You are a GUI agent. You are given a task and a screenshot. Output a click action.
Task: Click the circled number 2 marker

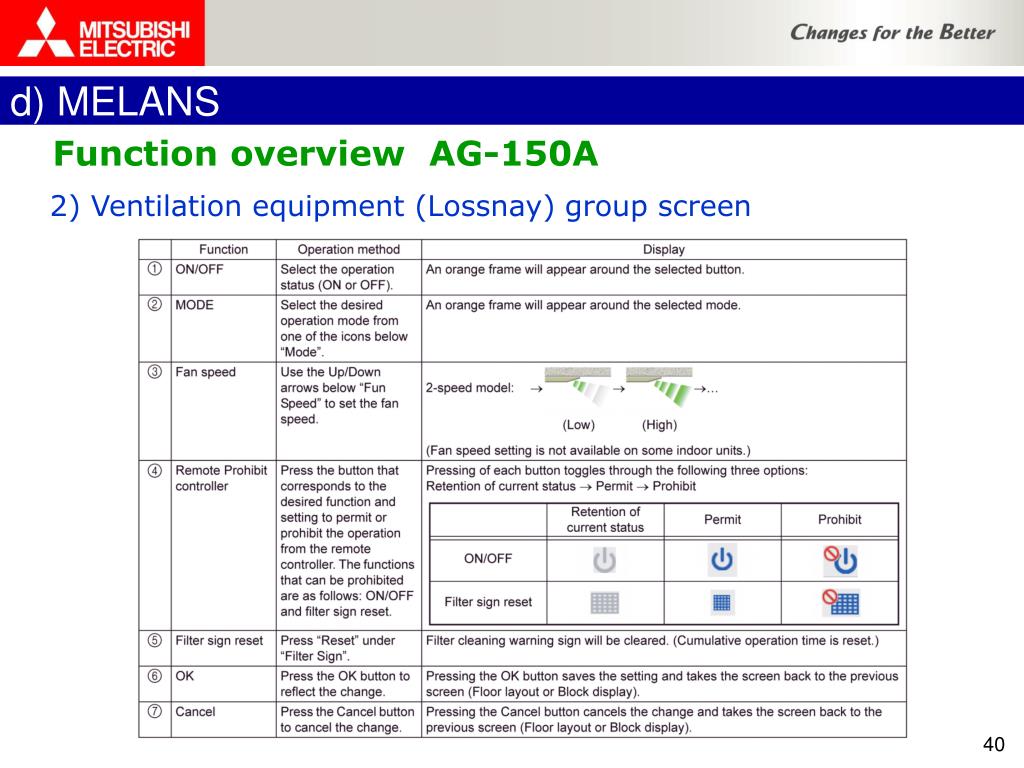pos(155,304)
